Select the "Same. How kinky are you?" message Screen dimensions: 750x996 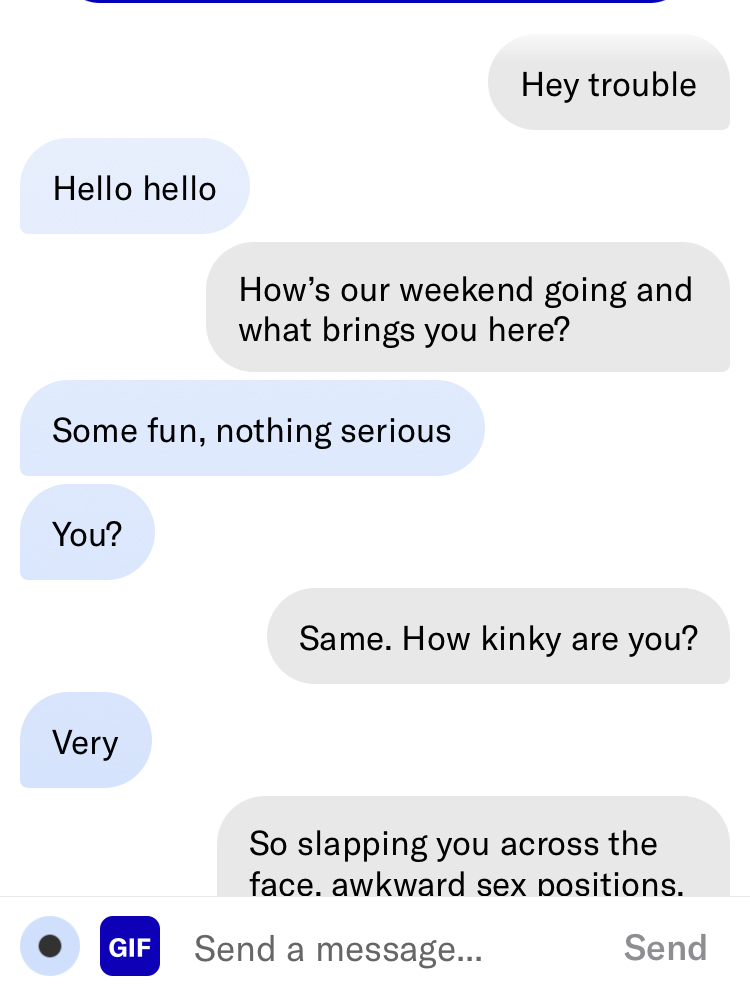(x=499, y=636)
